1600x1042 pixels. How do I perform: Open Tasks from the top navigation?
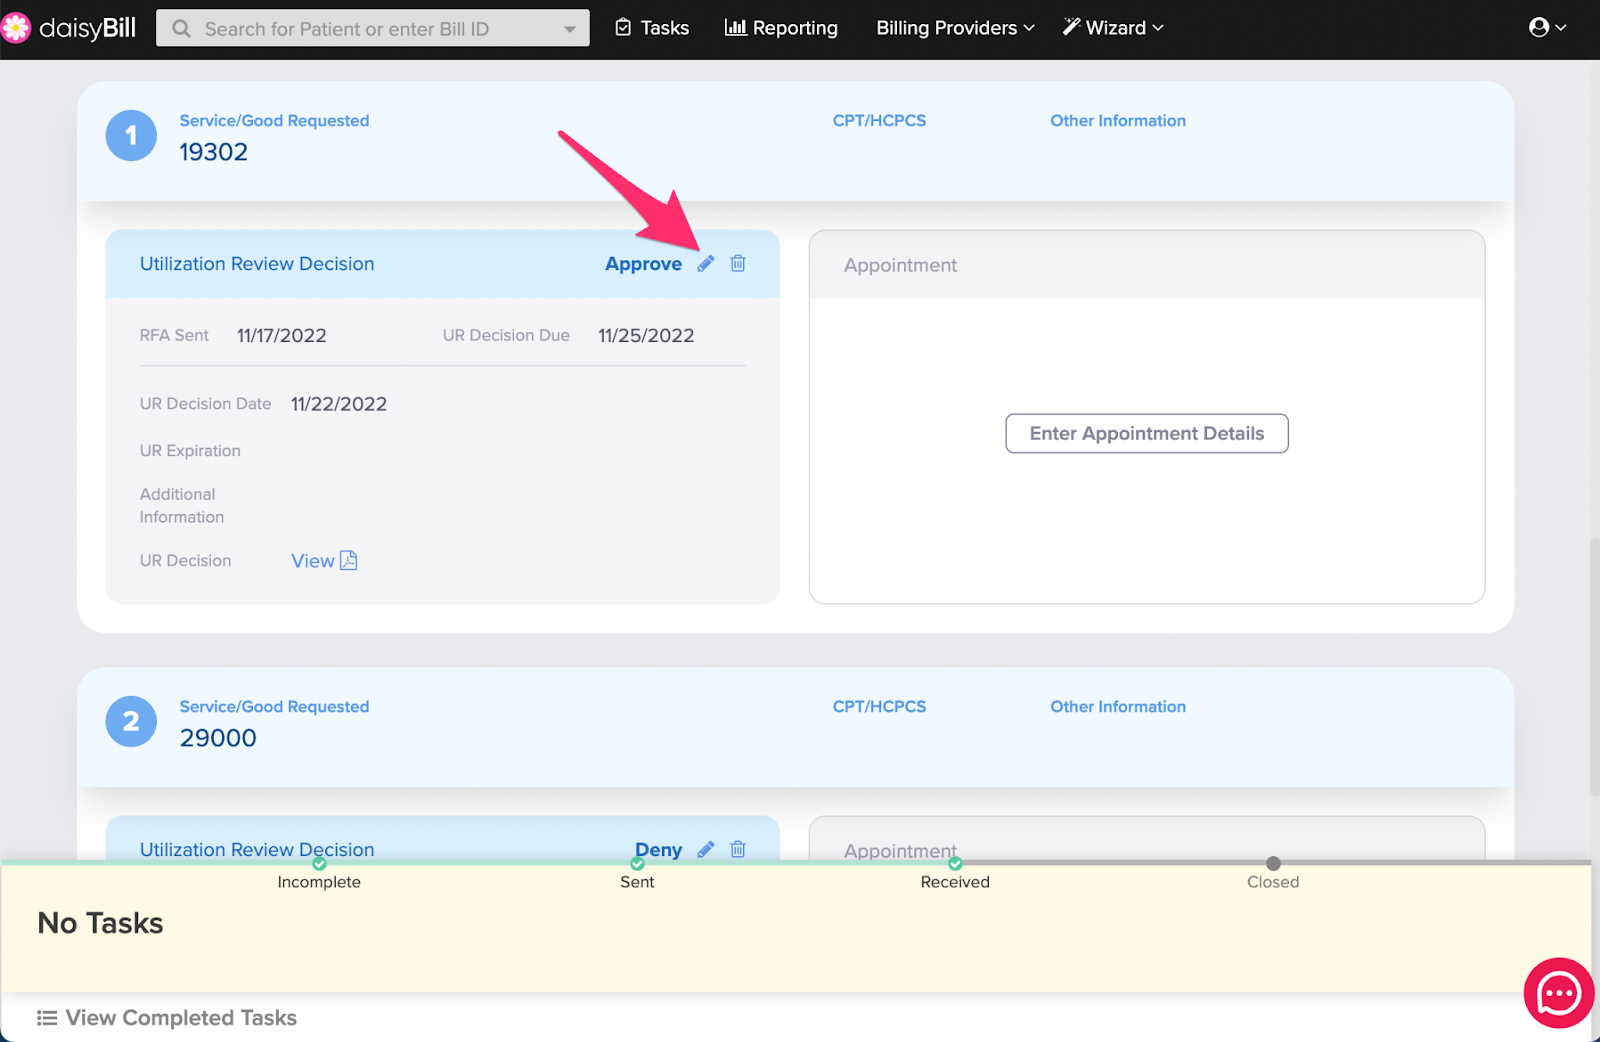[652, 28]
